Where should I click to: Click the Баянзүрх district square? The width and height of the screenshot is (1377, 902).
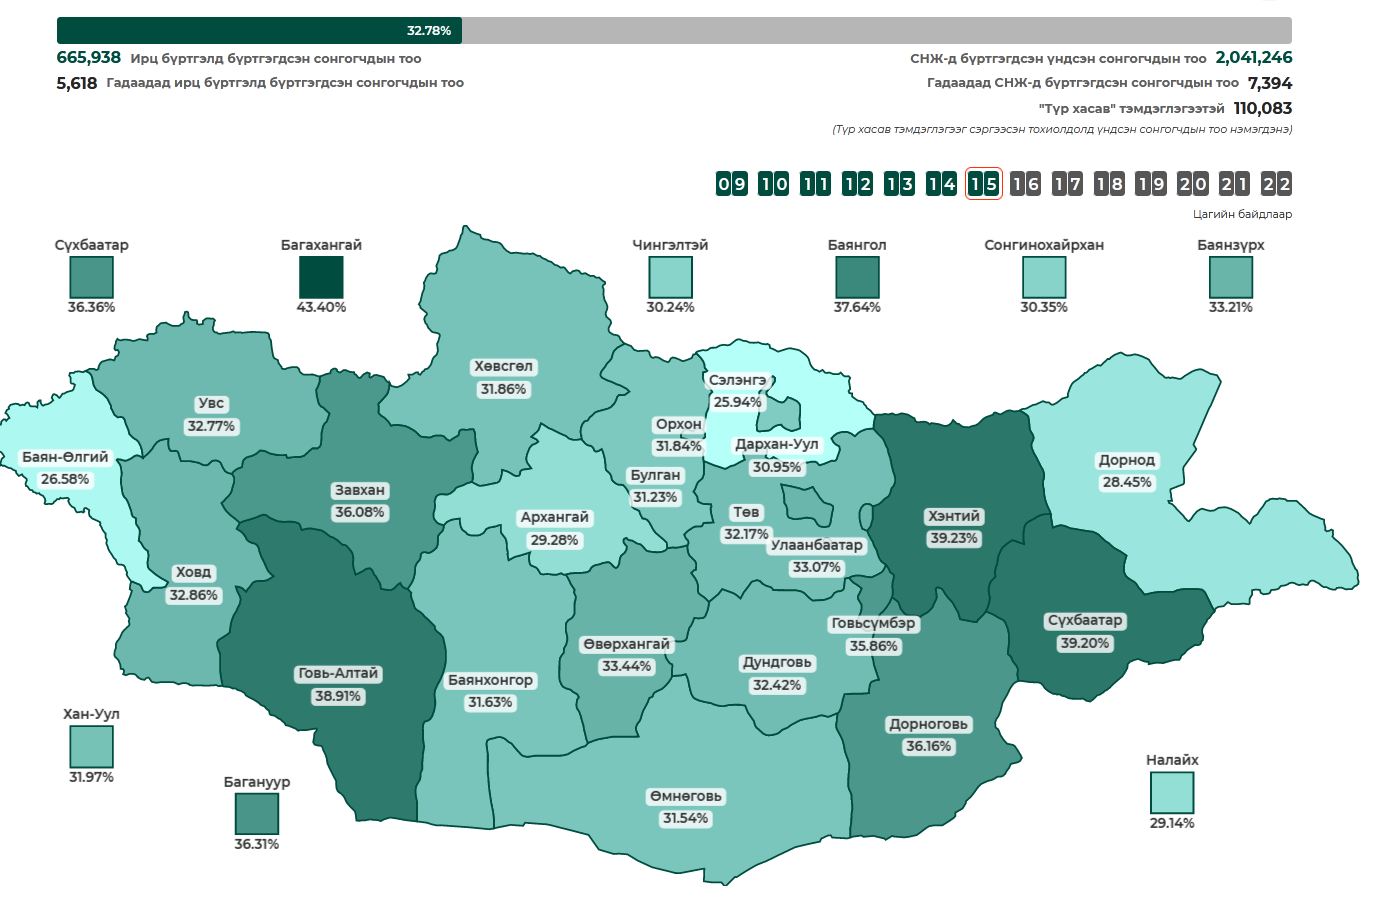[1230, 277]
